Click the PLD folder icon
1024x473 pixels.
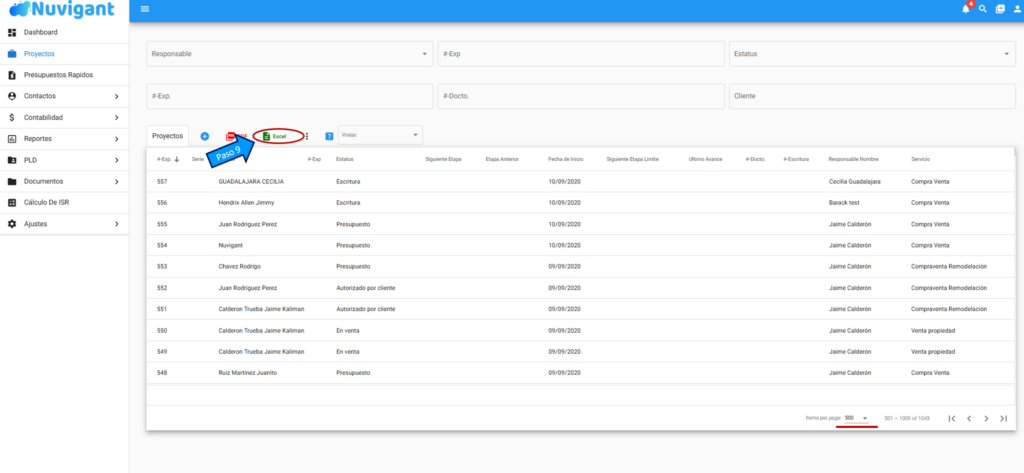point(12,160)
